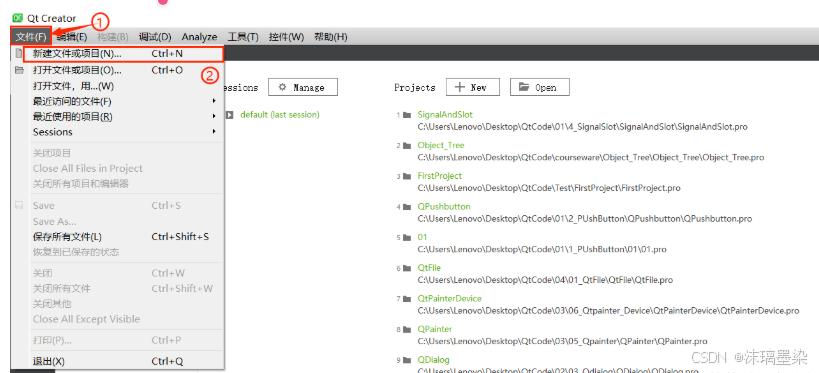819x373 pixels.
Task: Open the FirstProject project link
Action: tap(439, 176)
